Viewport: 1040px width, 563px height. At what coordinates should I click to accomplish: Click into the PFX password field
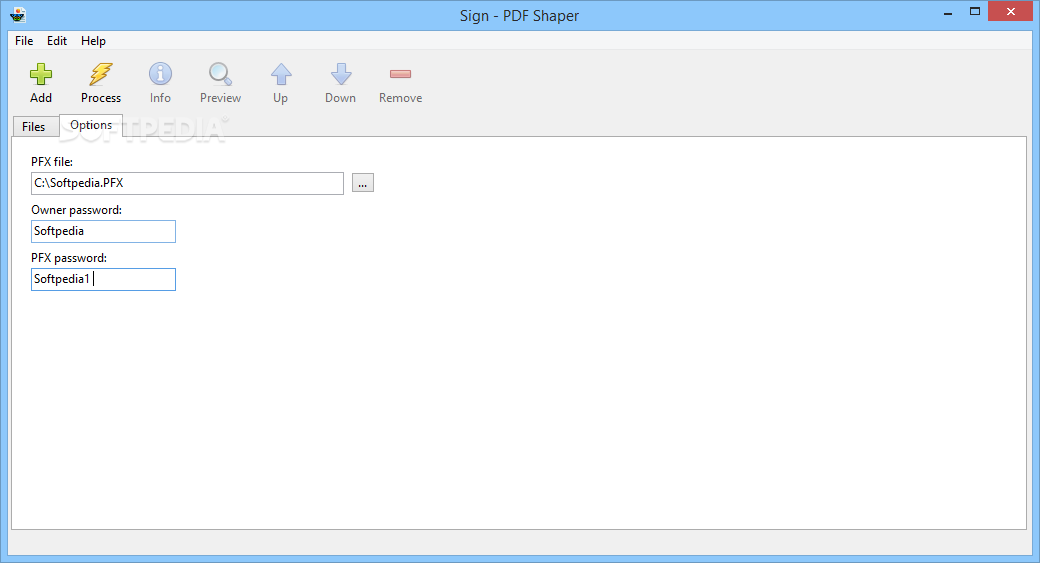coord(103,279)
